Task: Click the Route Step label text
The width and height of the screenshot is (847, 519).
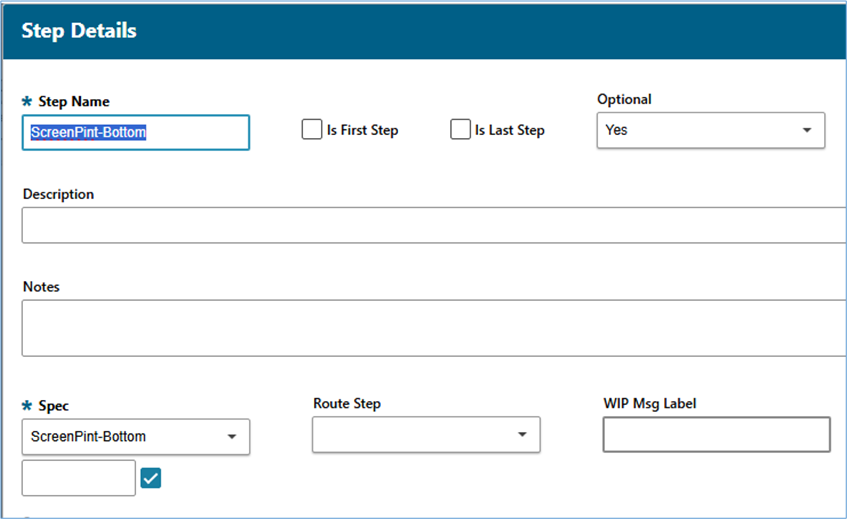Action: pos(346,404)
